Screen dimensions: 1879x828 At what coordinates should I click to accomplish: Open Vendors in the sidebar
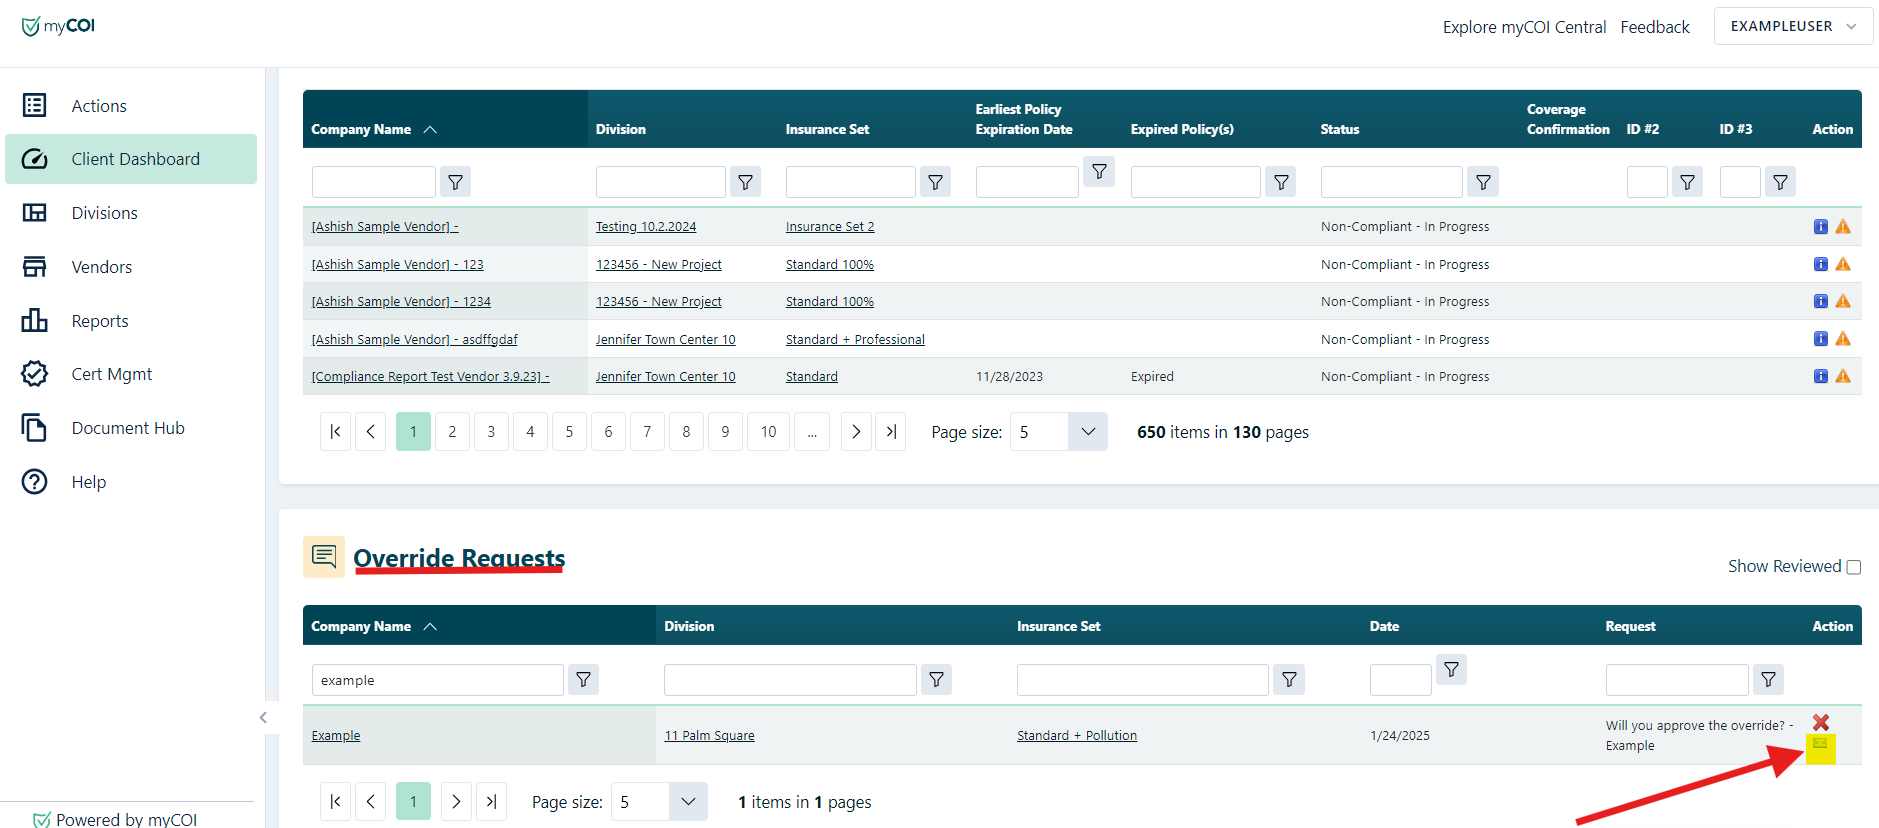101,267
